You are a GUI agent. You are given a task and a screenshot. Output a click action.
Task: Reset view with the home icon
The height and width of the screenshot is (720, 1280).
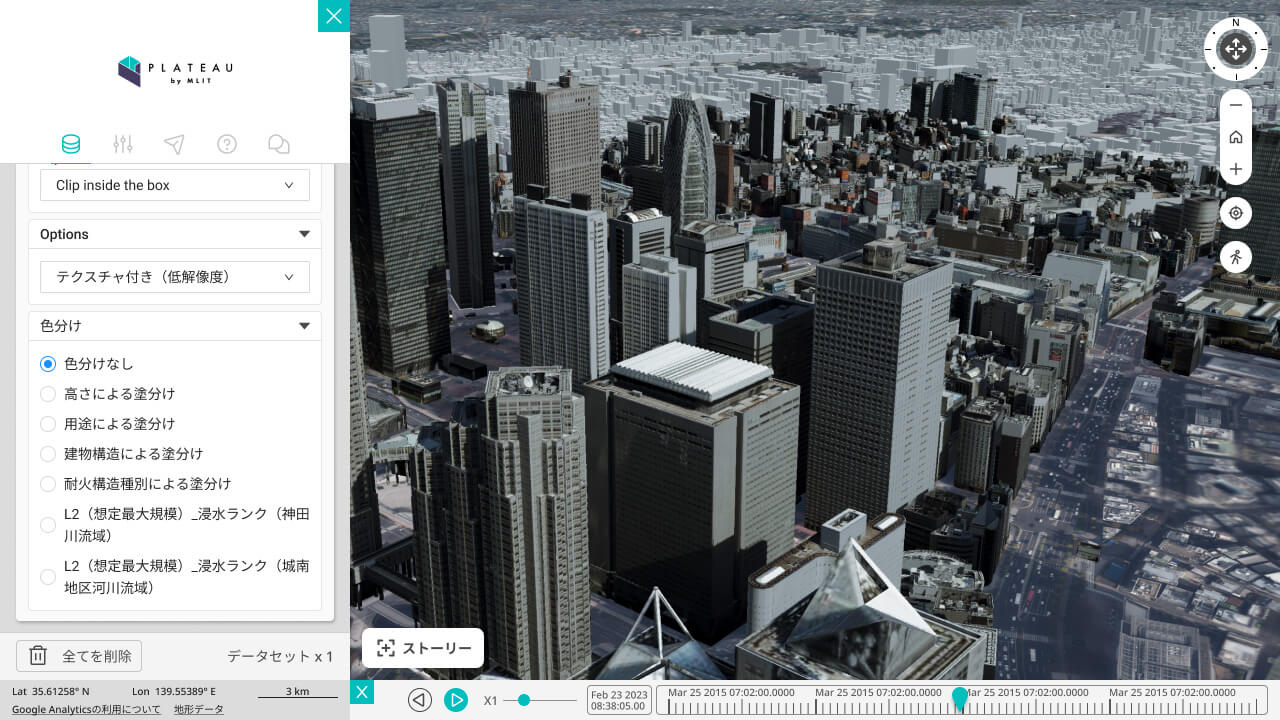tap(1236, 137)
